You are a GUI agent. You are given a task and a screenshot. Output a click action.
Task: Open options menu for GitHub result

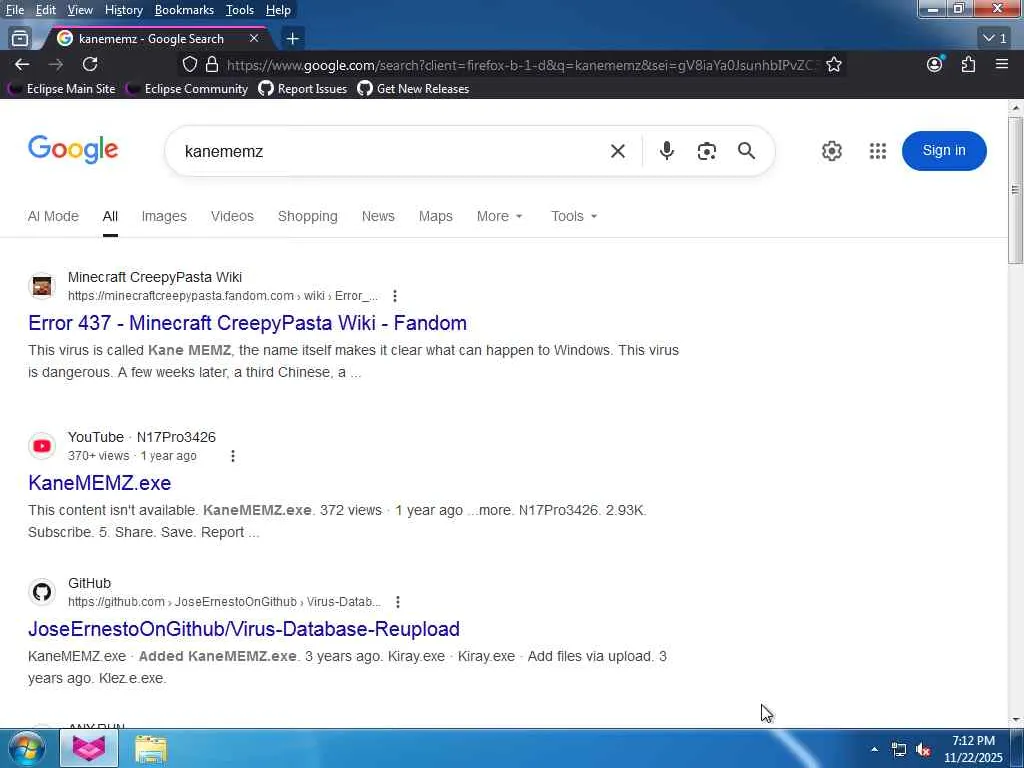pos(397,601)
